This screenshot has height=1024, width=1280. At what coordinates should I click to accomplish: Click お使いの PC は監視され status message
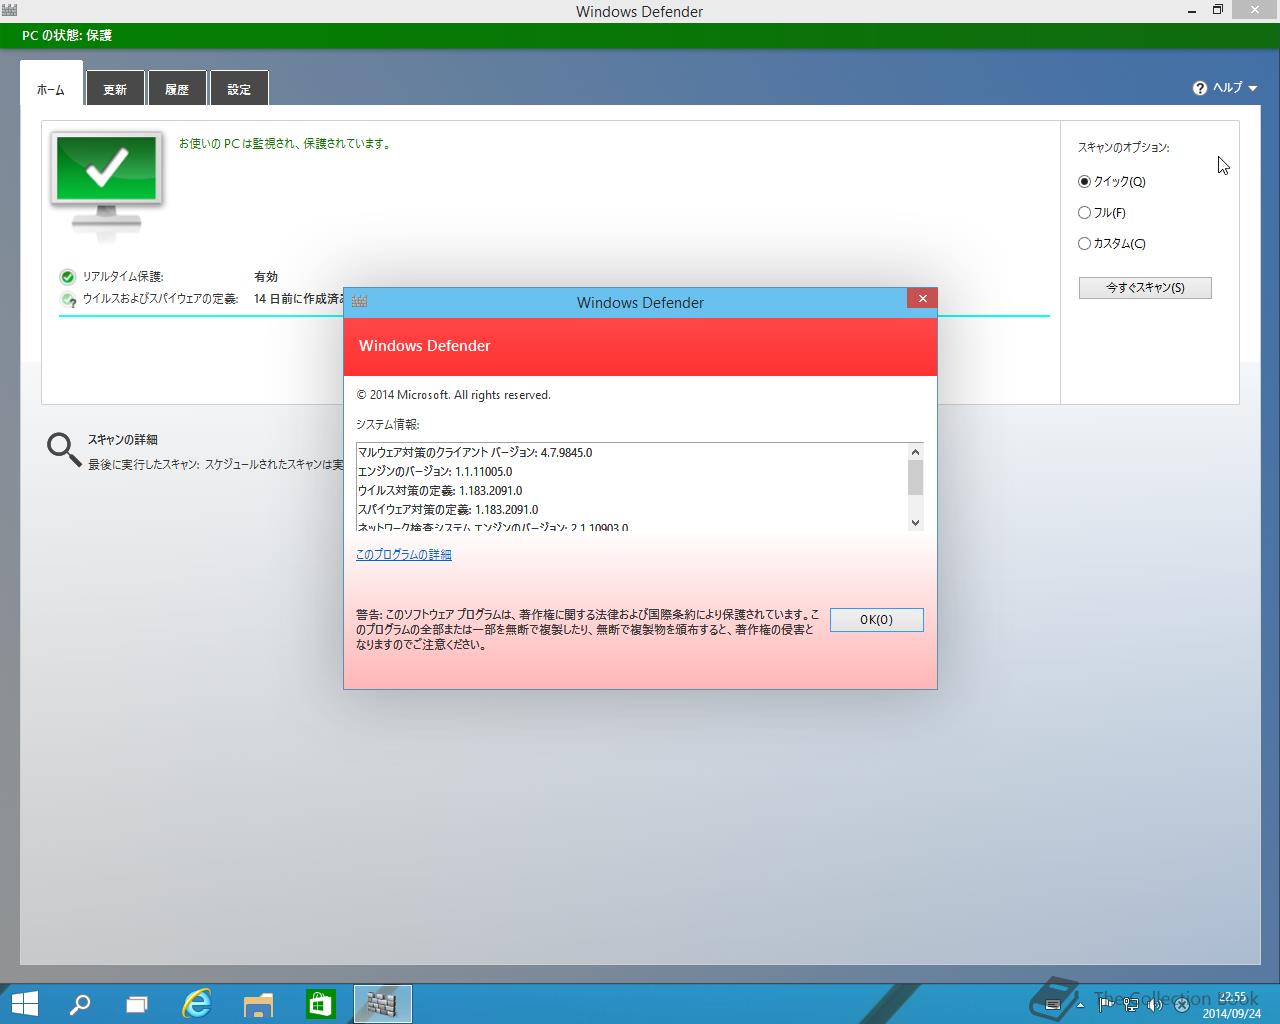pos(285,144)
